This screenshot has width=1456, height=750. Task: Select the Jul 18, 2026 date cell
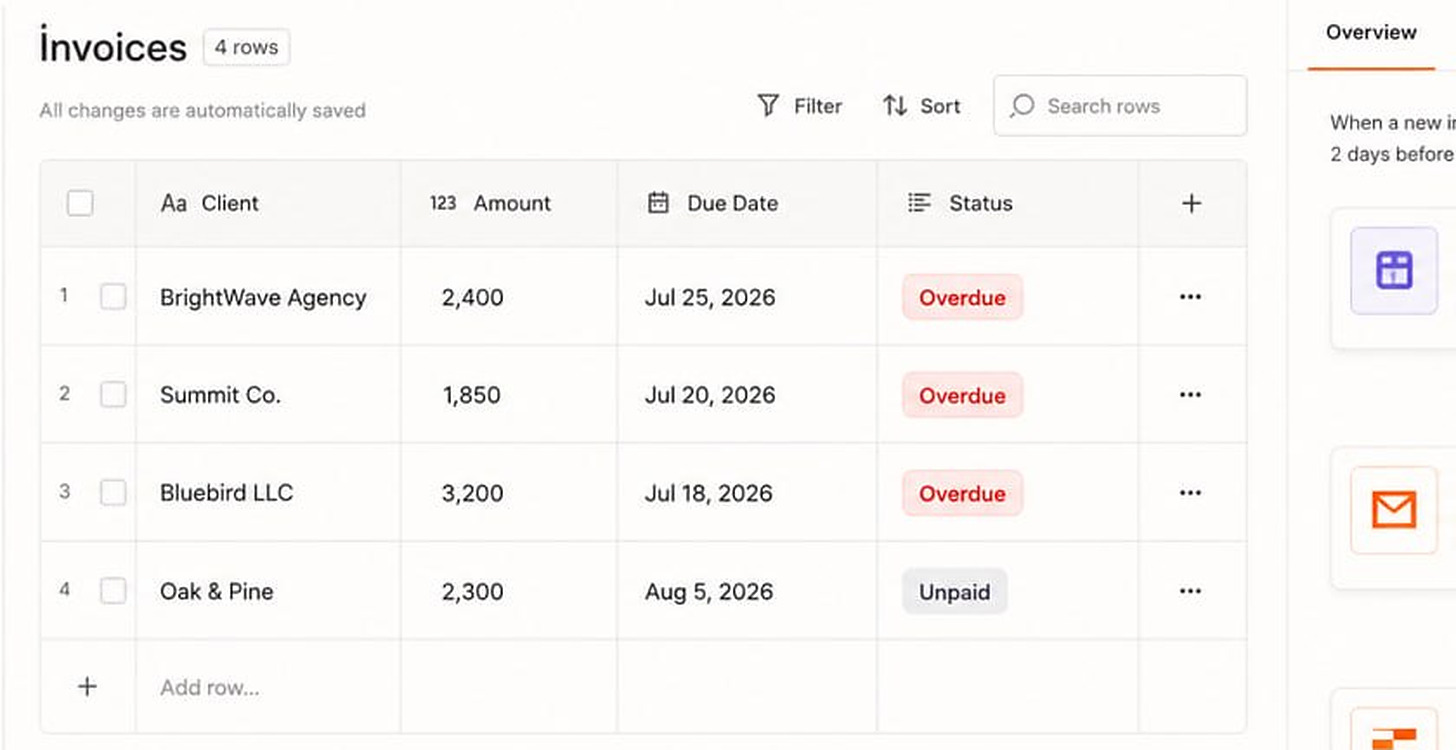point(747,493)
